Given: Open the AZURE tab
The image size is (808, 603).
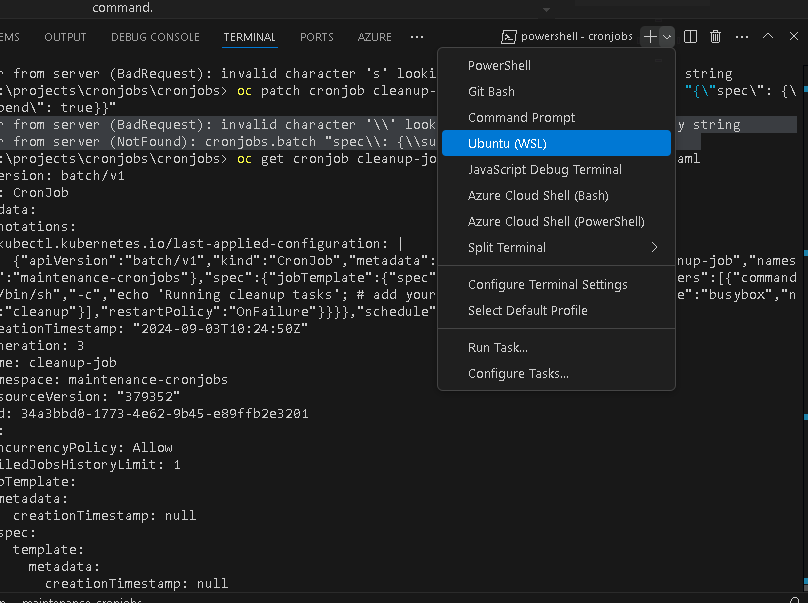Looking at the screenshot, I should [375, 37].
